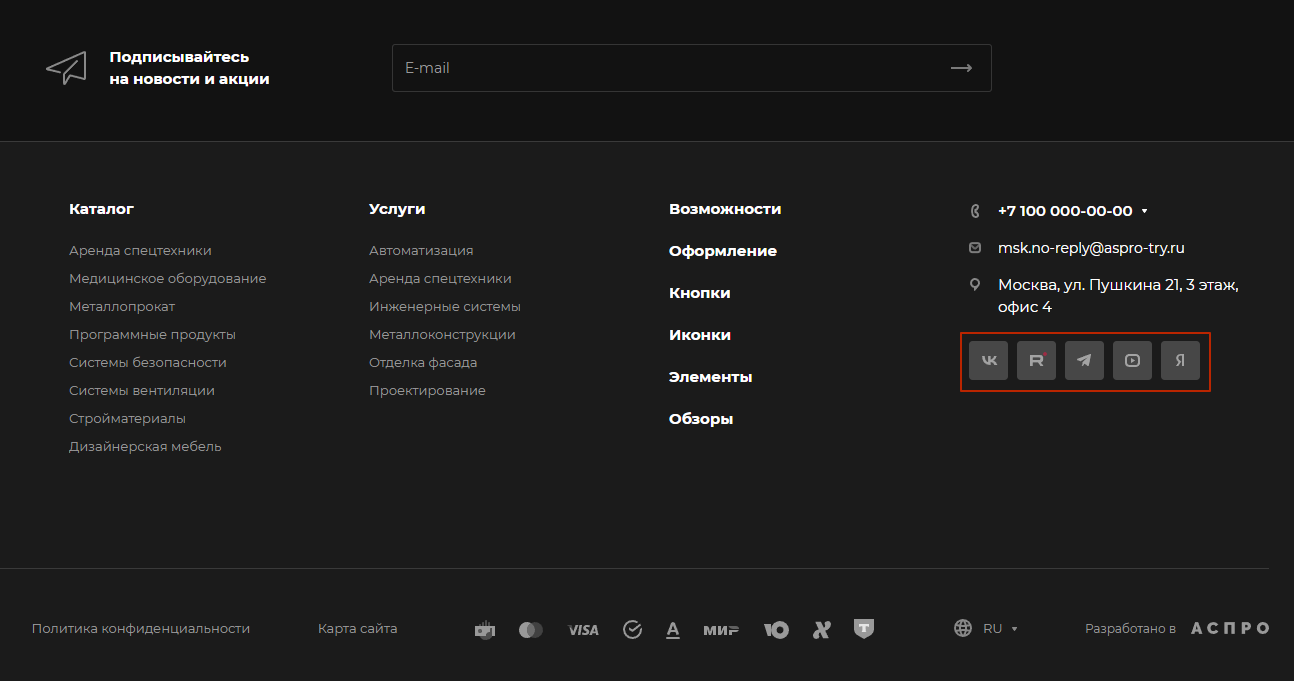Submit email with the arrow button
Viewport: 1294px width, 681px height.
tap(961, 68)
